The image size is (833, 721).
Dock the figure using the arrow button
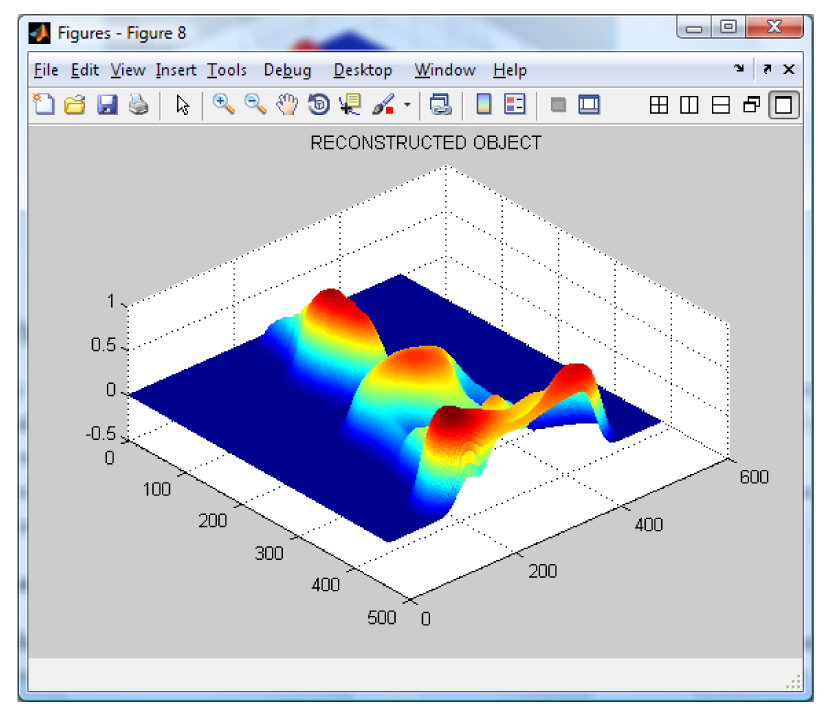739,70
